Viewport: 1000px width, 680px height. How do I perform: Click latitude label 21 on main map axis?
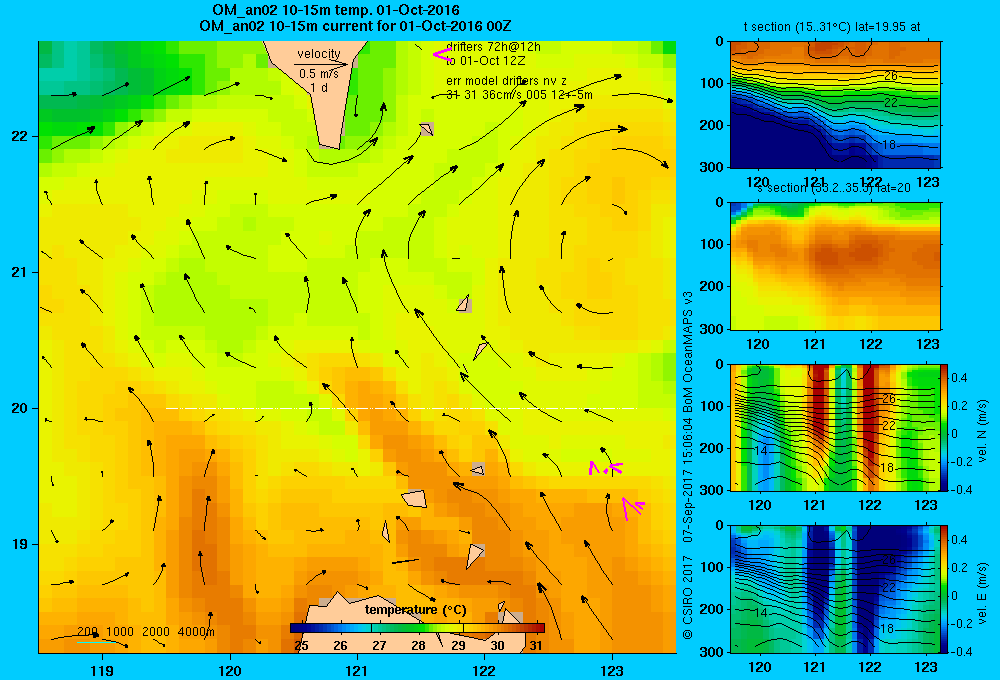point(18,272)
